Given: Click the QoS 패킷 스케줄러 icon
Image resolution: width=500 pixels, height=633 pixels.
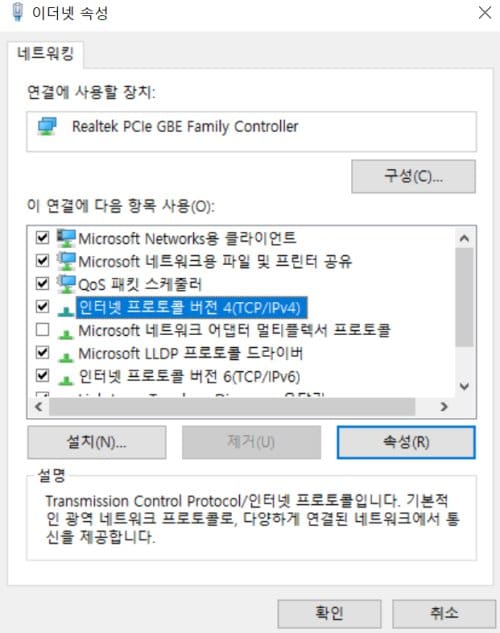Looking at the screenshot, I should (x=66, y=284).
